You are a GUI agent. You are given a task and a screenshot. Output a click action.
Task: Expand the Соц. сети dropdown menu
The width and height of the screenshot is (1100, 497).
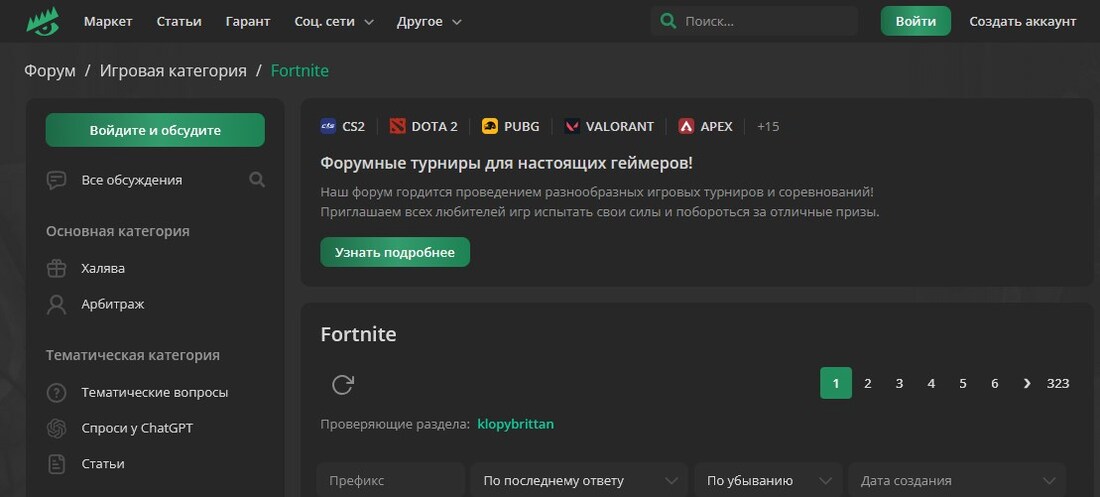tap(335, 22)
